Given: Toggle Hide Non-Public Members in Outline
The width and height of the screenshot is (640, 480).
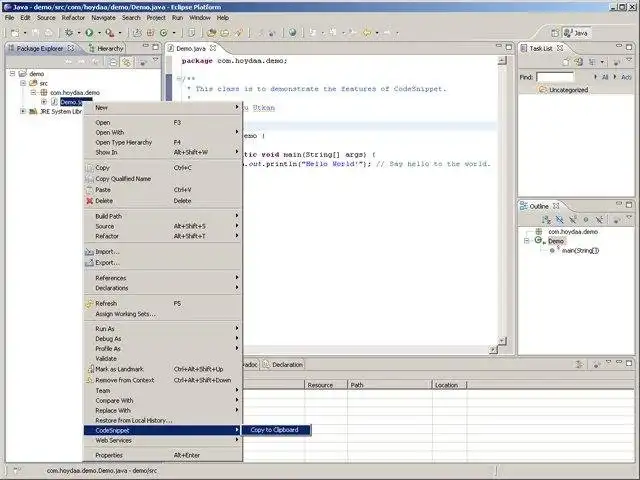Looking at the screenshot, I should click(x=586, y=220).
